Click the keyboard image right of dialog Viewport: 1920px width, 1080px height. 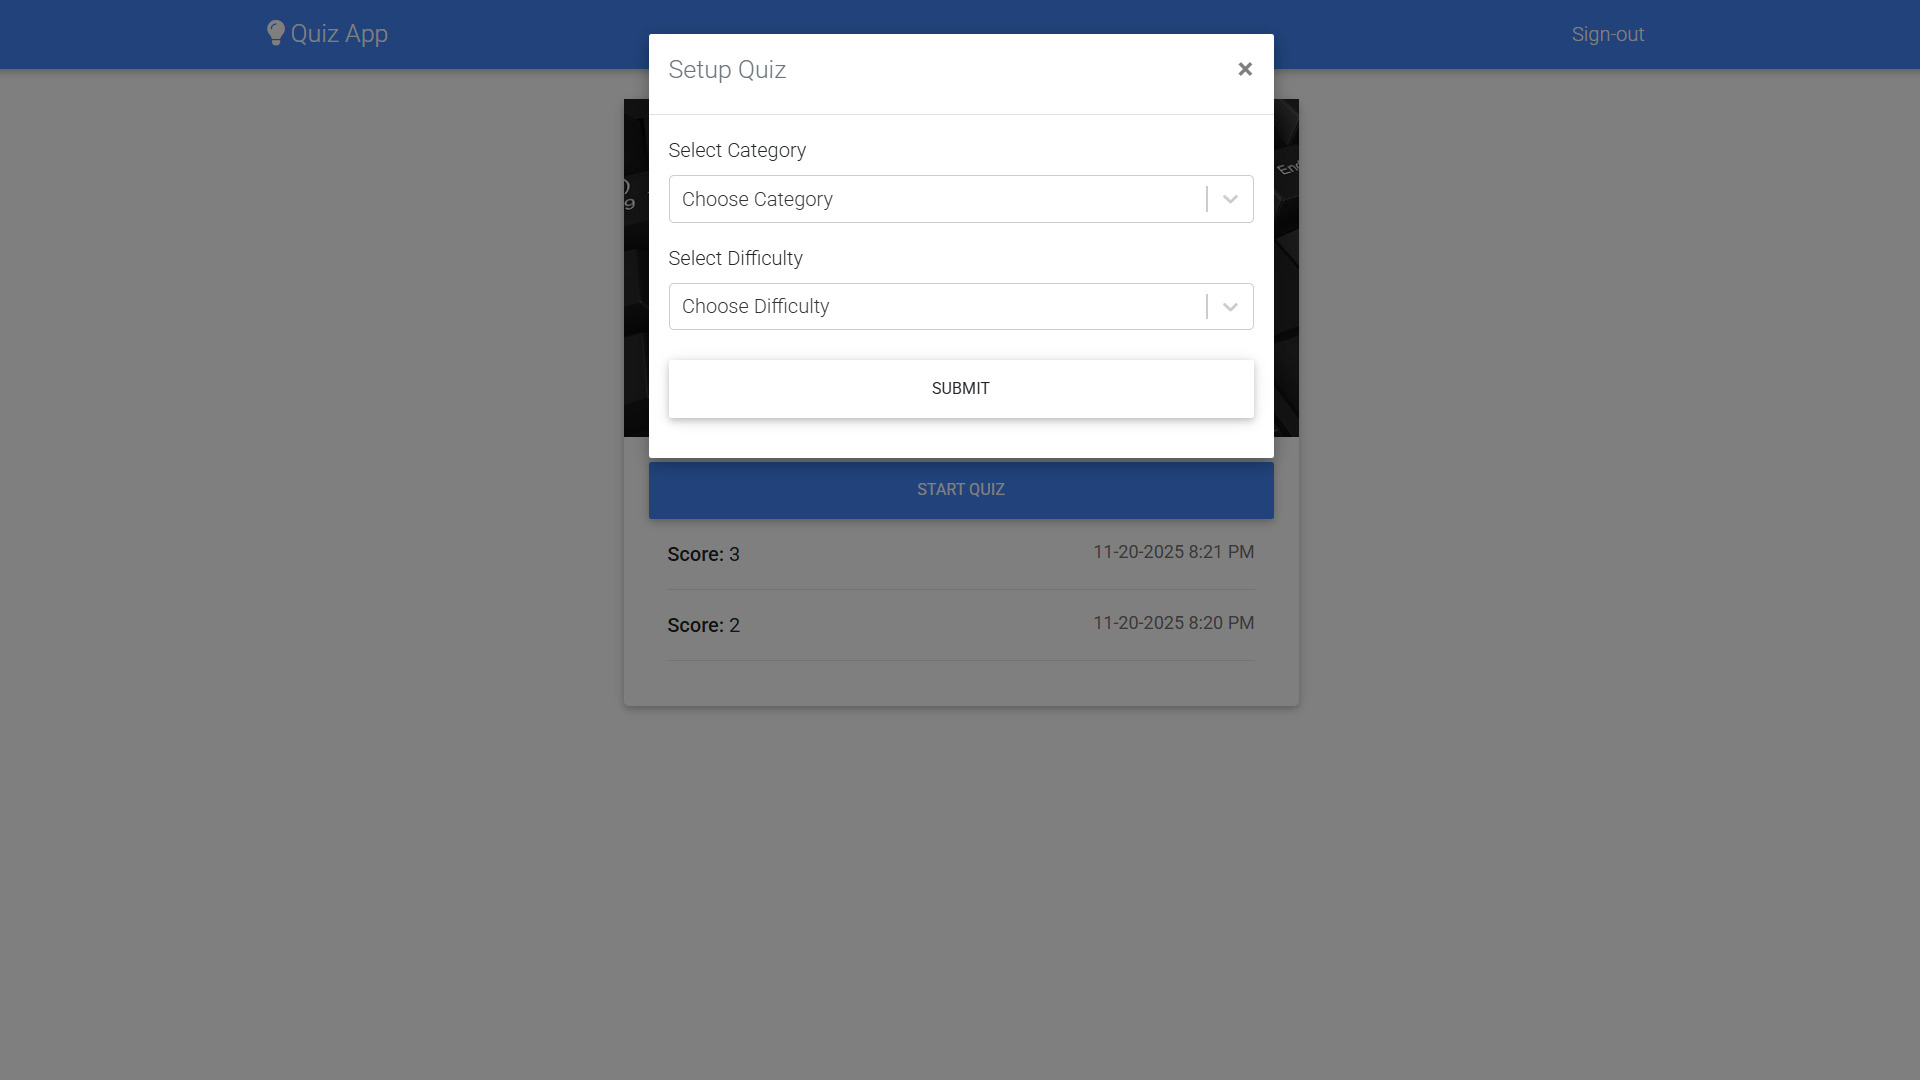tap(1286, 268)
